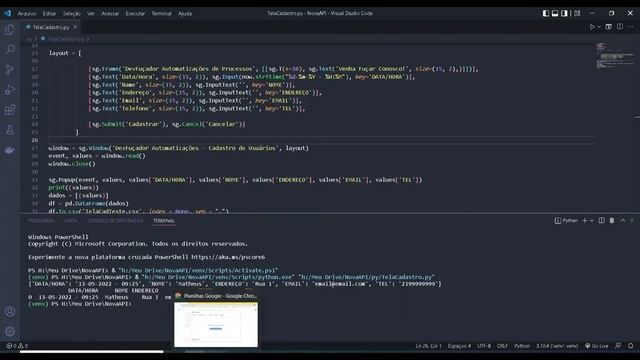The image size is (640, 360).
Task: Open the Docker whale view
Action: tap(10, 150)
